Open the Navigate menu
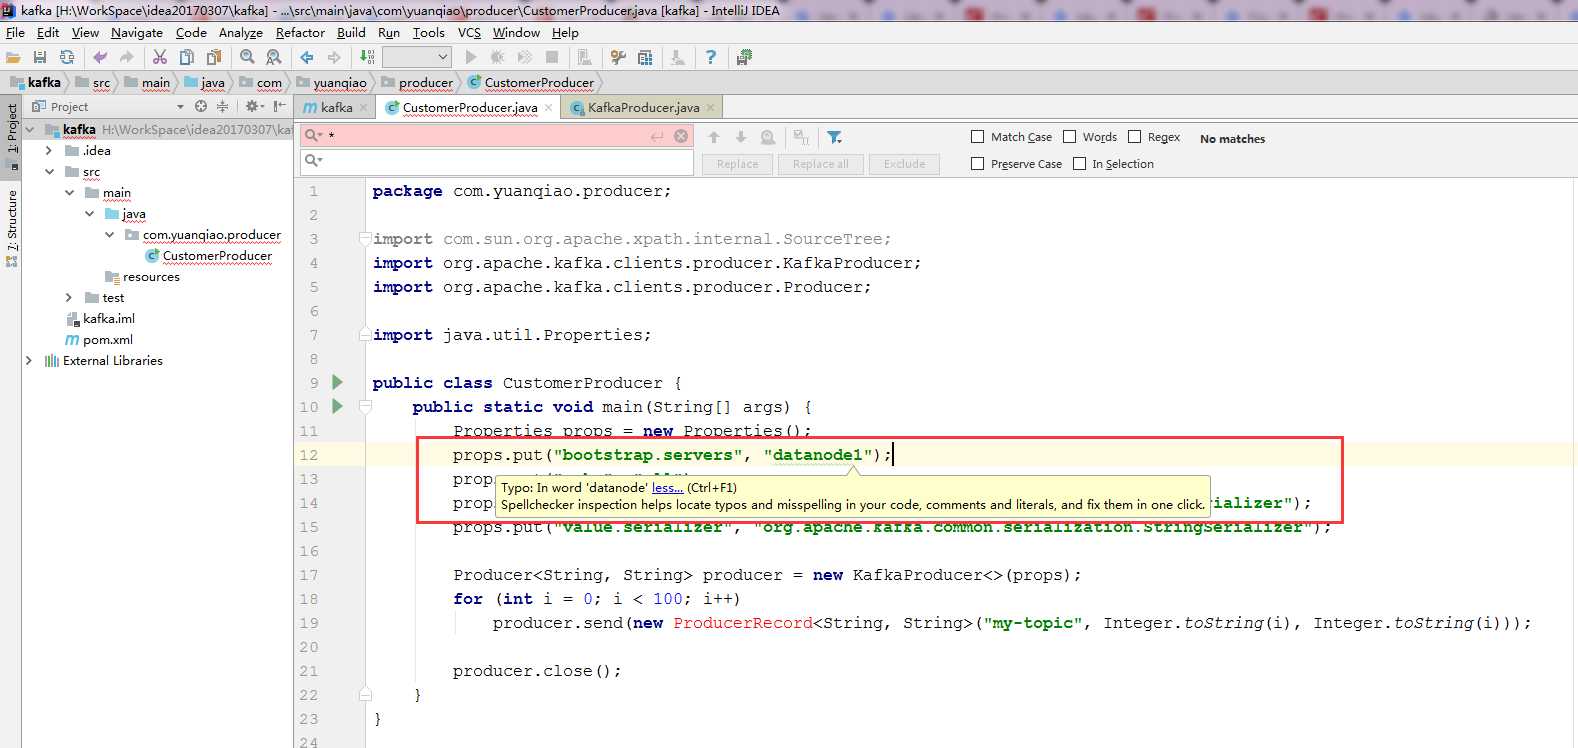 [x=137, y=33]
